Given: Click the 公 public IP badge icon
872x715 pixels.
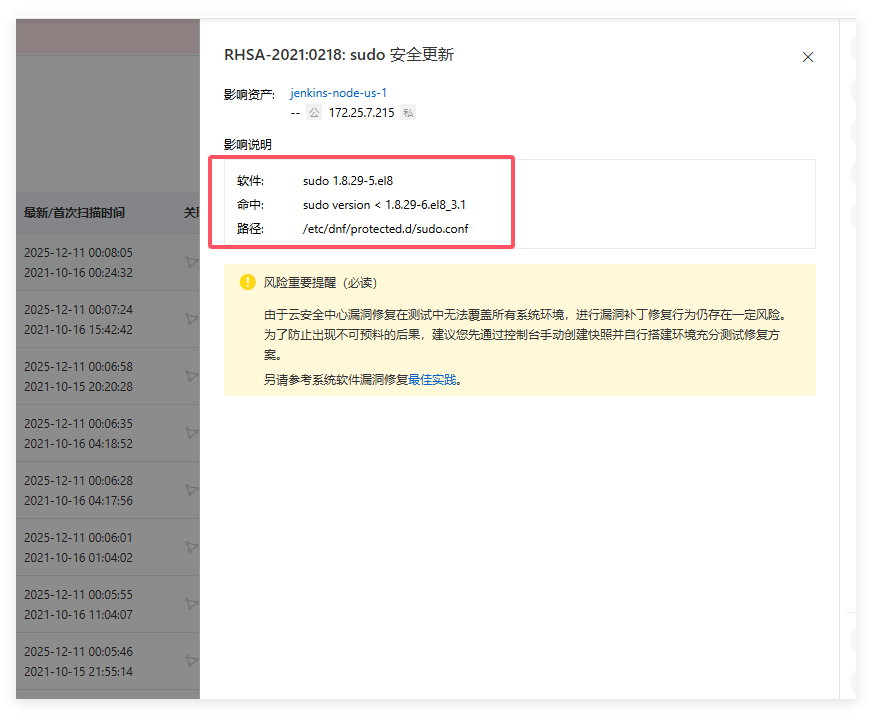Looking at the screenshot, I should coord(314,112).
